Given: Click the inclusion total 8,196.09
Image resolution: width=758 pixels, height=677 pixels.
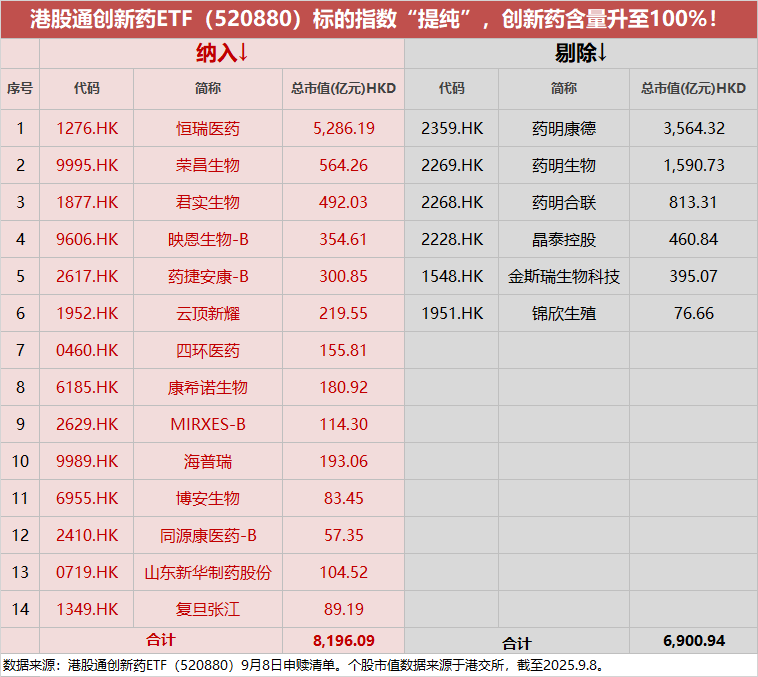Looking at the screenshot, I should tap(344, 641).
